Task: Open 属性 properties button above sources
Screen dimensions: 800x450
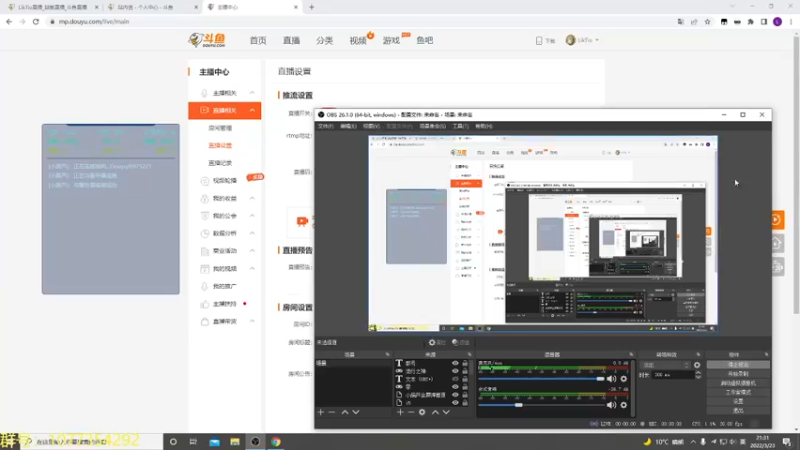Action: 437,342
